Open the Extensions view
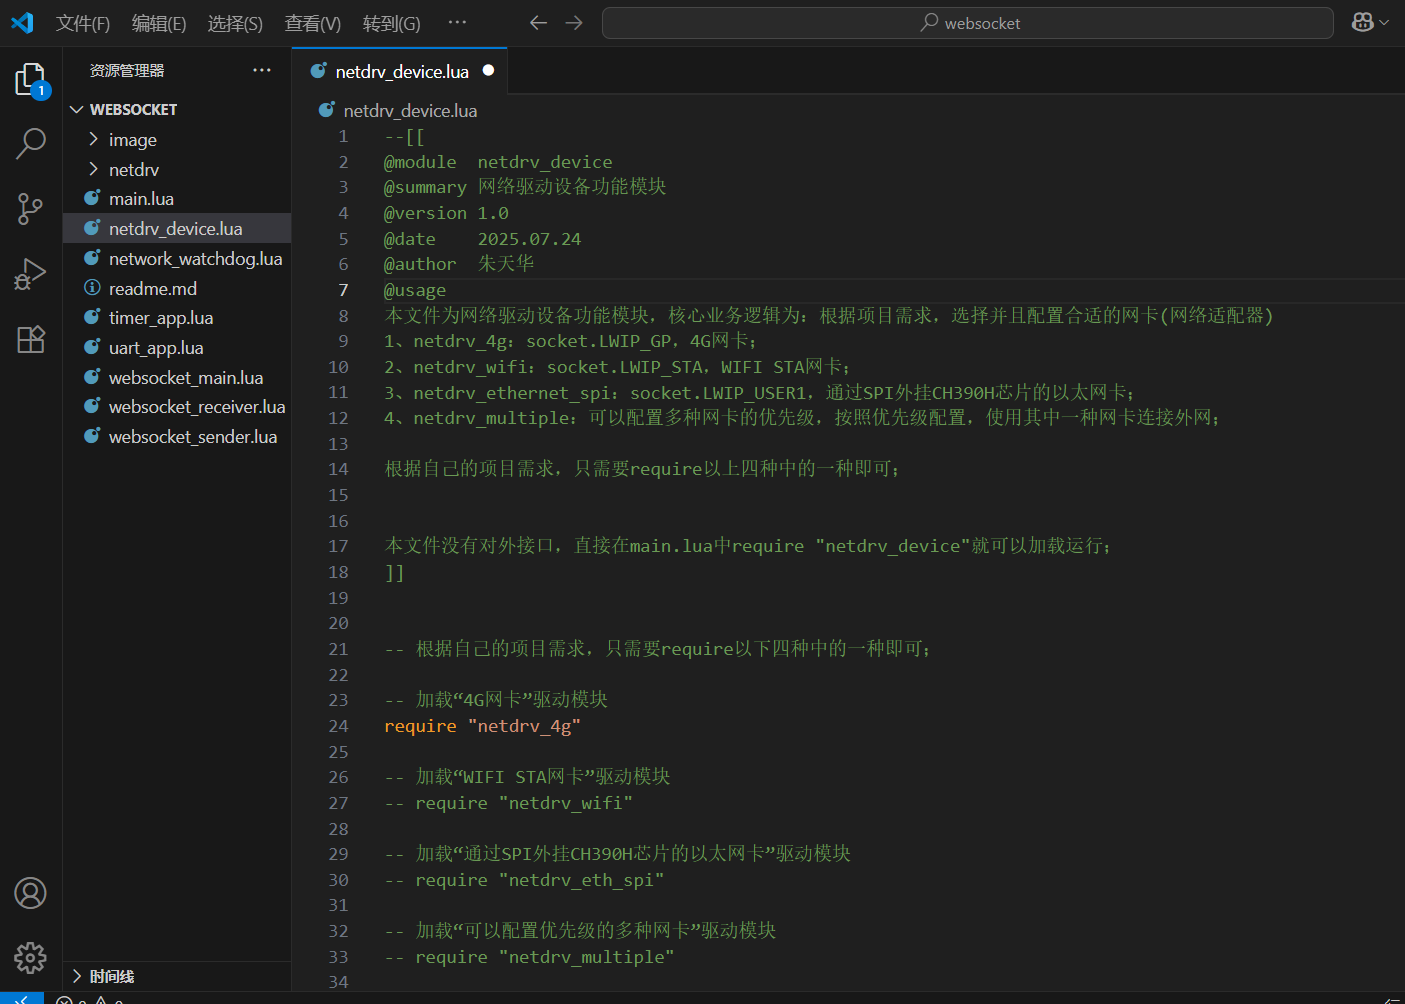Viewport: 1405px width, 1004px height. point(31,339)
